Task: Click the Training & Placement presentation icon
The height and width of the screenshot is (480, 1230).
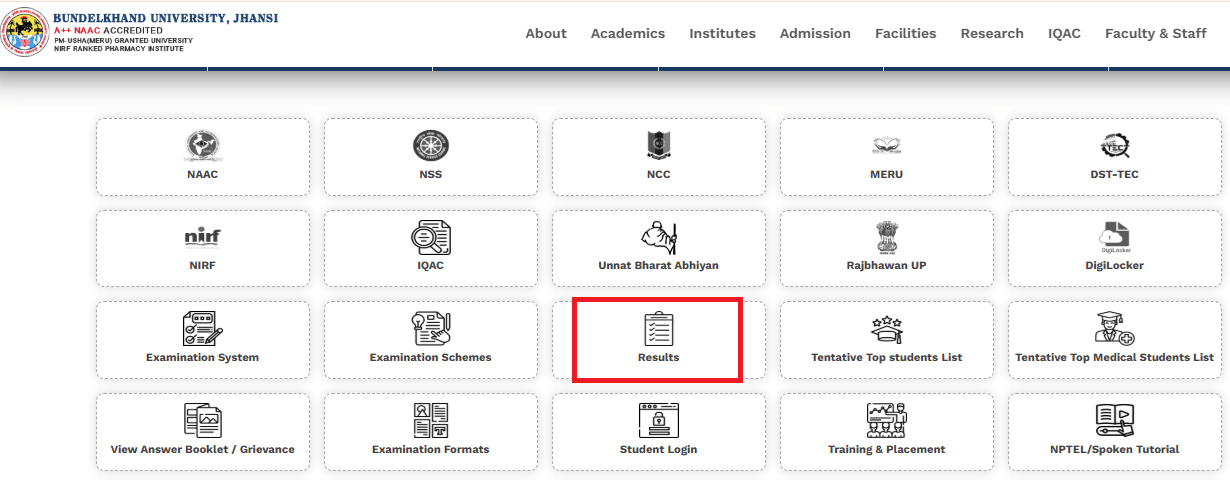Action: tap(887, 421)
